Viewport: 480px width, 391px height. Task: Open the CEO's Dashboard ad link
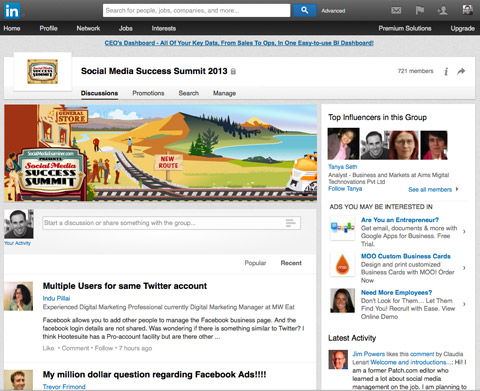point(239,43)
